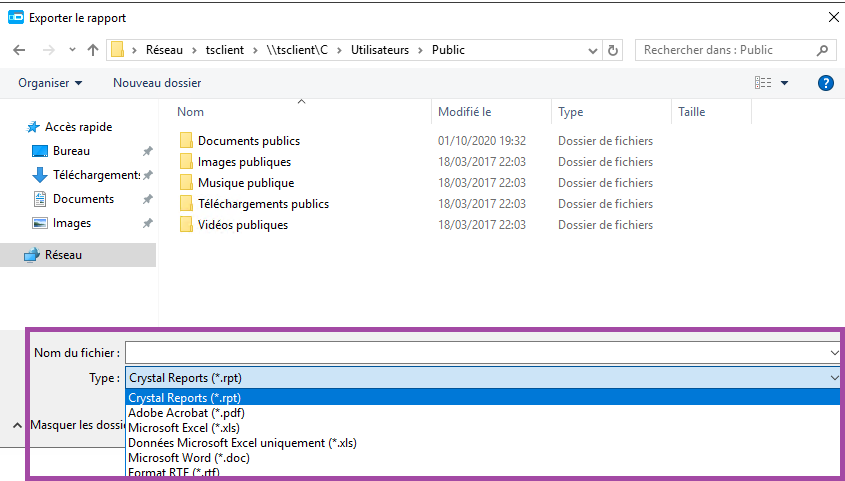Select the Images publiques folder

[244, 162]
